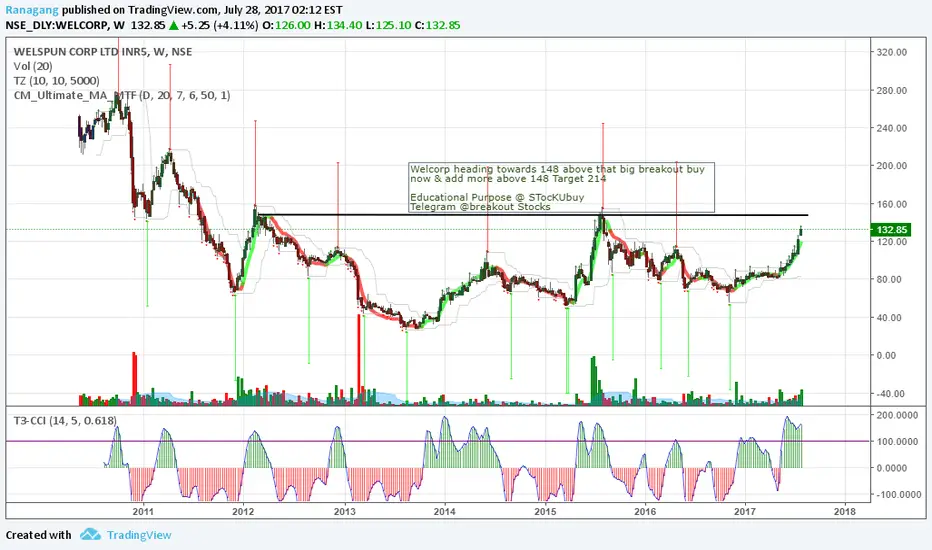The image size is (932, 550).
Task: Click the 240.00 price axis label
Action: [892, 128]
